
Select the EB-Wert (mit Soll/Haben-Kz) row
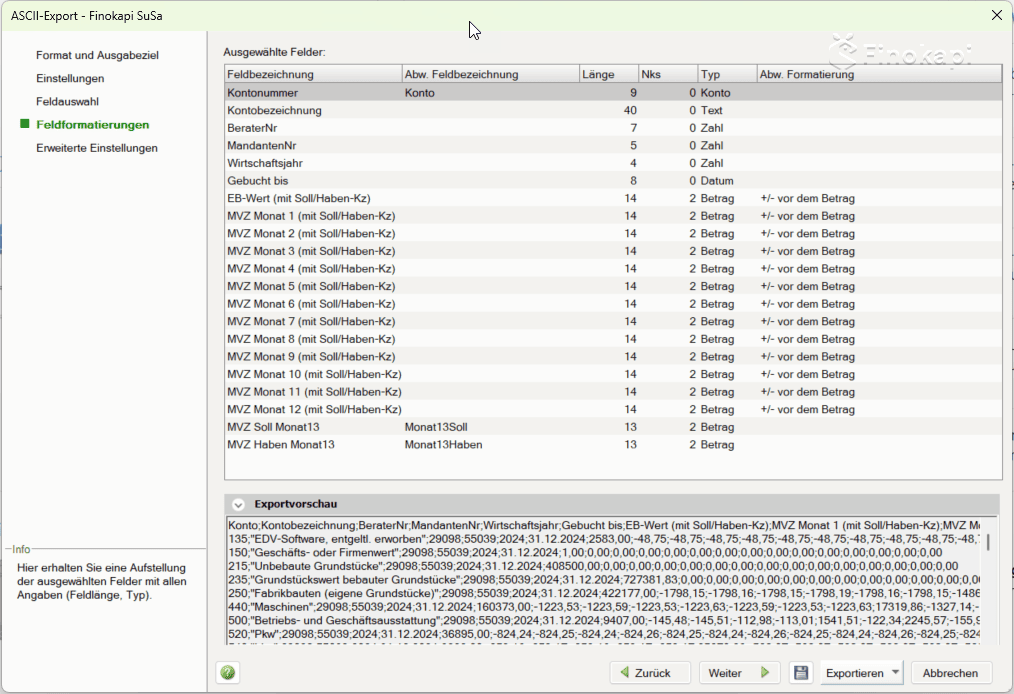click(x=613, y=199)
